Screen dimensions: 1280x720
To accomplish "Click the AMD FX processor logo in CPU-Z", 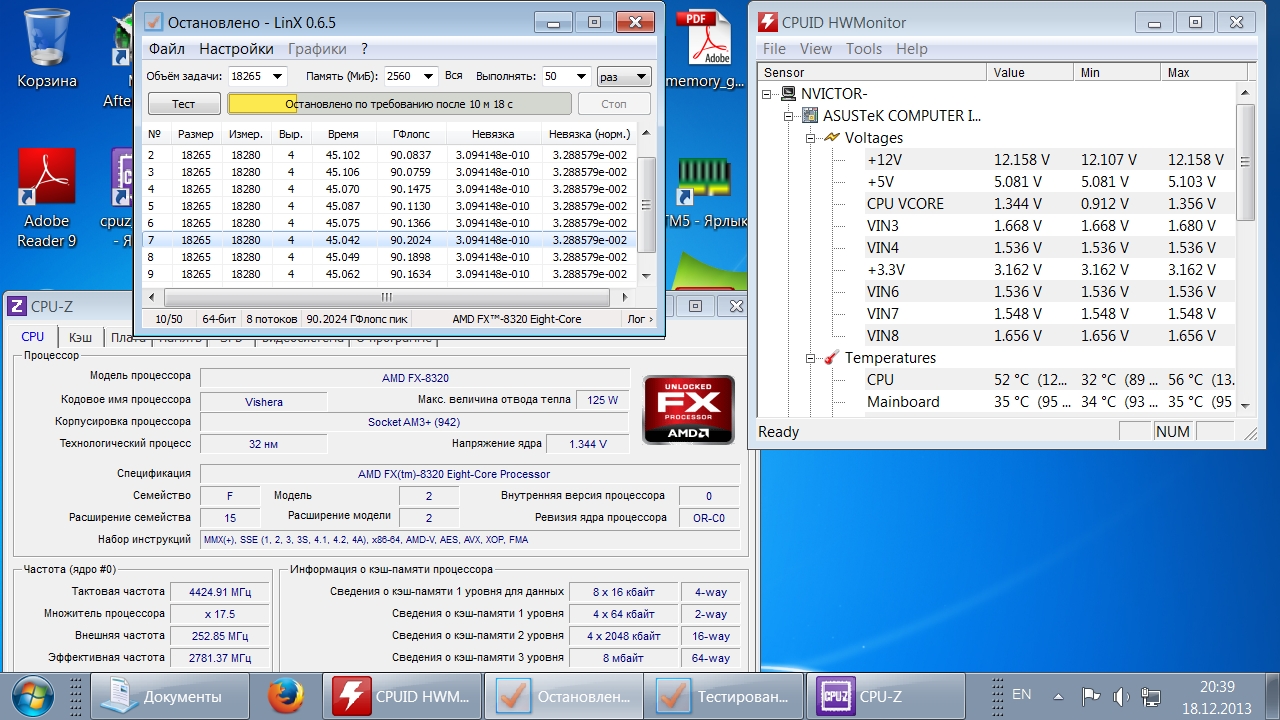I will 688,409.
